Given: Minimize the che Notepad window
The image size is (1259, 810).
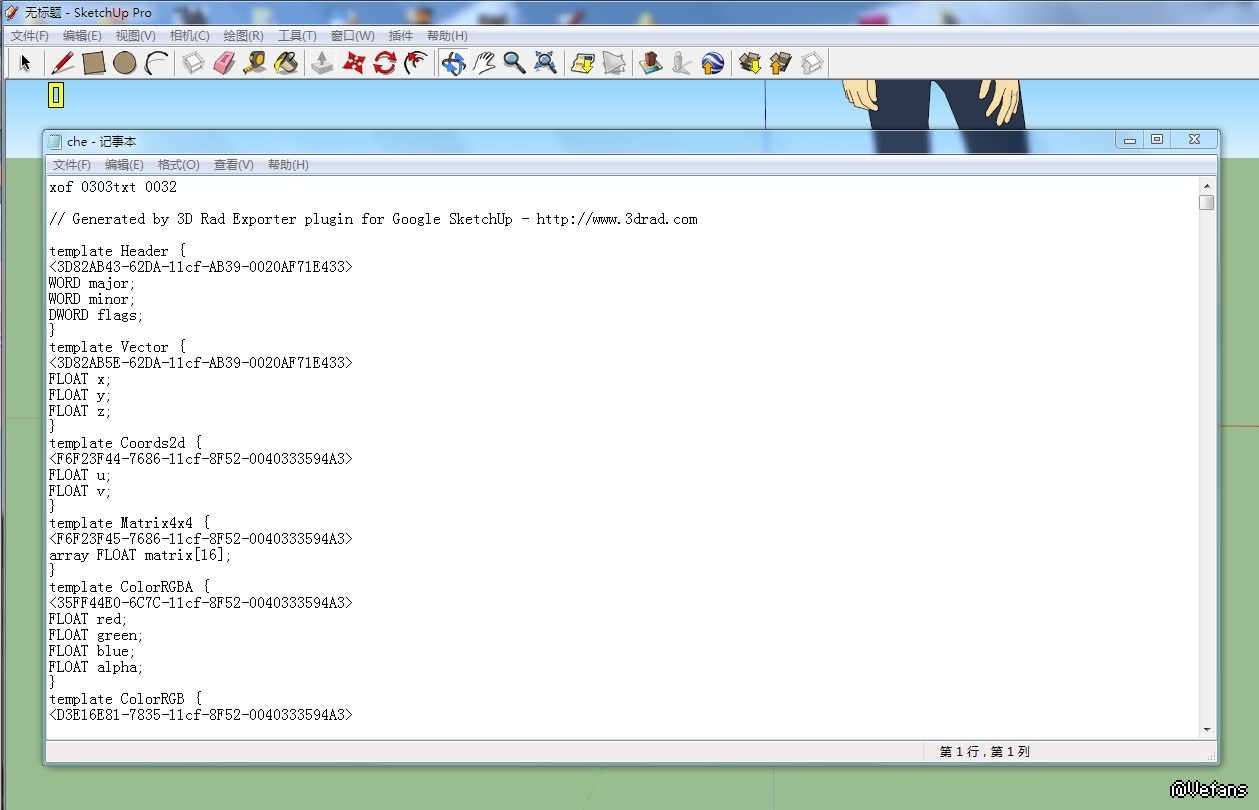Looking at the screenshot, I should [x=1130, y=140].
